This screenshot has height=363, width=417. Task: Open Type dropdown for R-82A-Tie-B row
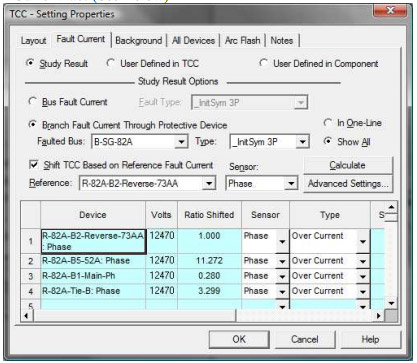point(363,292)
